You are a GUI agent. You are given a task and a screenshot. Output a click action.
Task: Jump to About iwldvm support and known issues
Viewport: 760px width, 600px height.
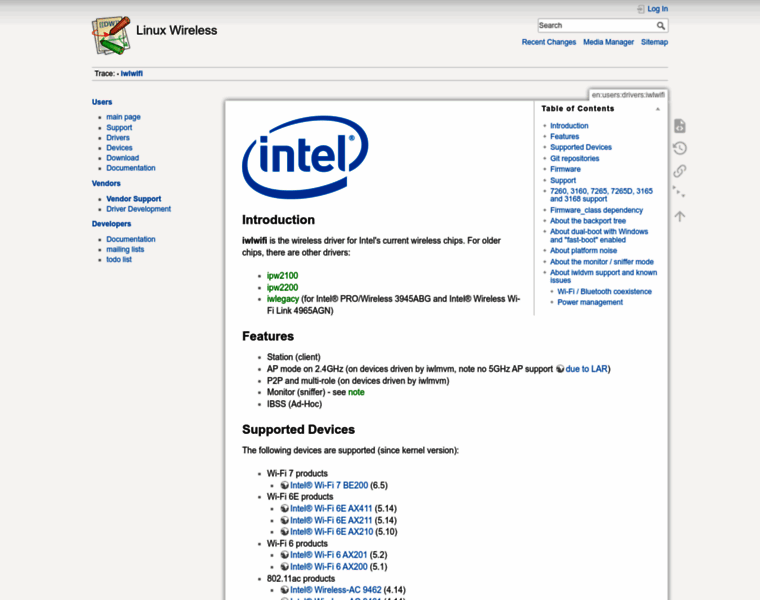pos(603,276)
